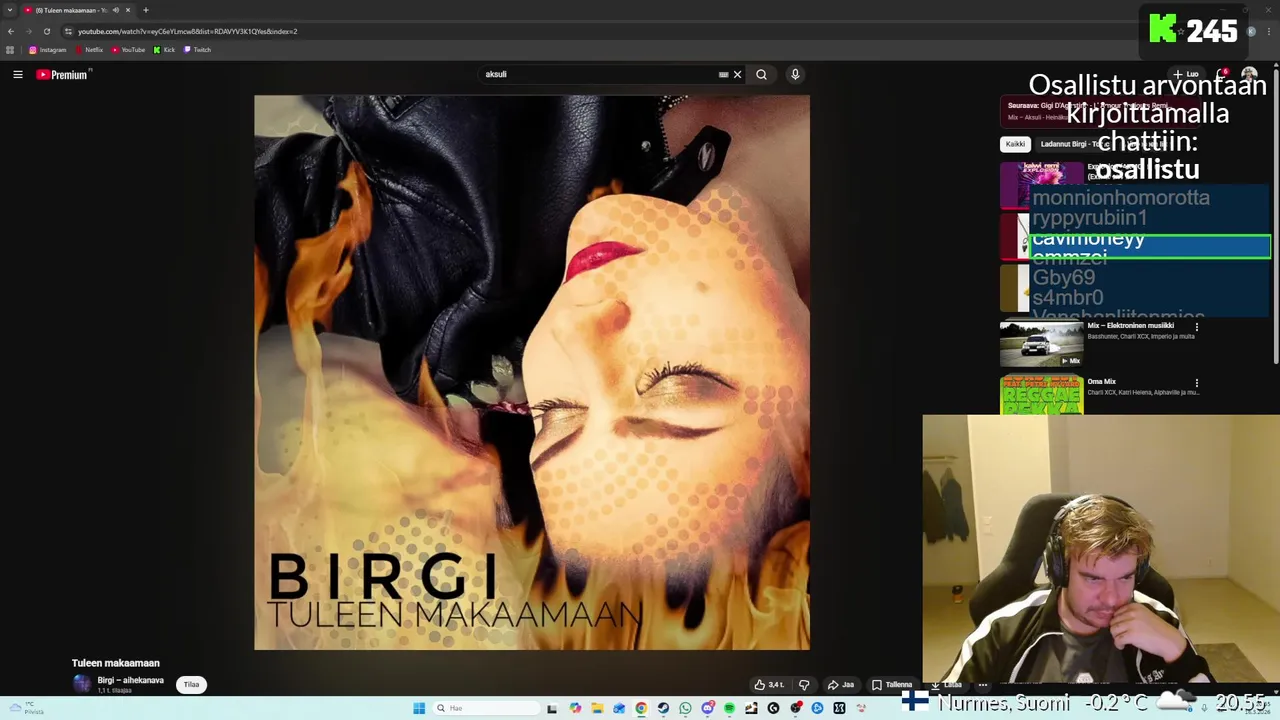1280x720 pixels.
Task: Click the browser forward arrow
Action: (x=29, y=31)
